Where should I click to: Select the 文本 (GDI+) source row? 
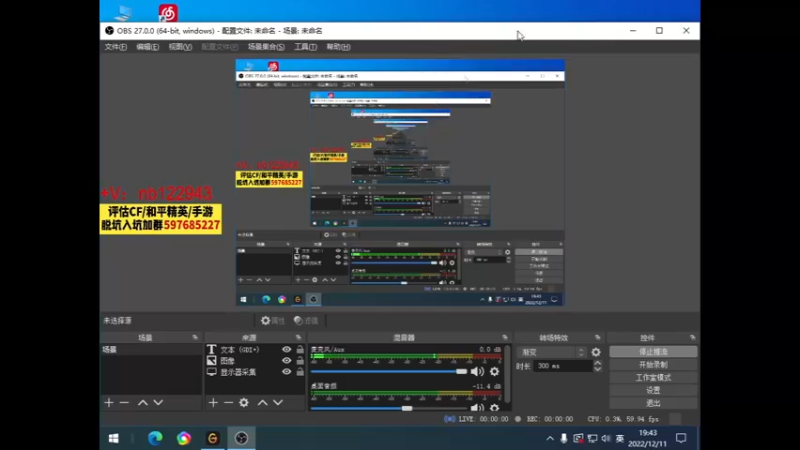(255, 349)
